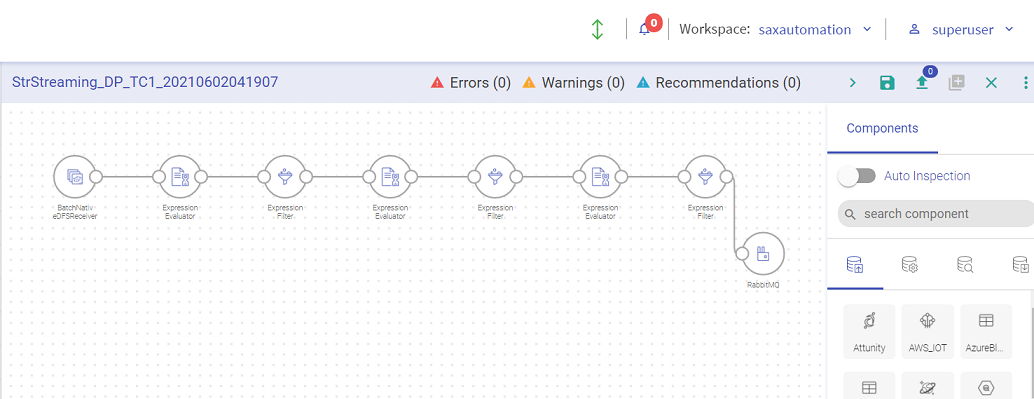Open the Components tab
The width and height of the screenshot is (1034, 399).
(882, 128)
